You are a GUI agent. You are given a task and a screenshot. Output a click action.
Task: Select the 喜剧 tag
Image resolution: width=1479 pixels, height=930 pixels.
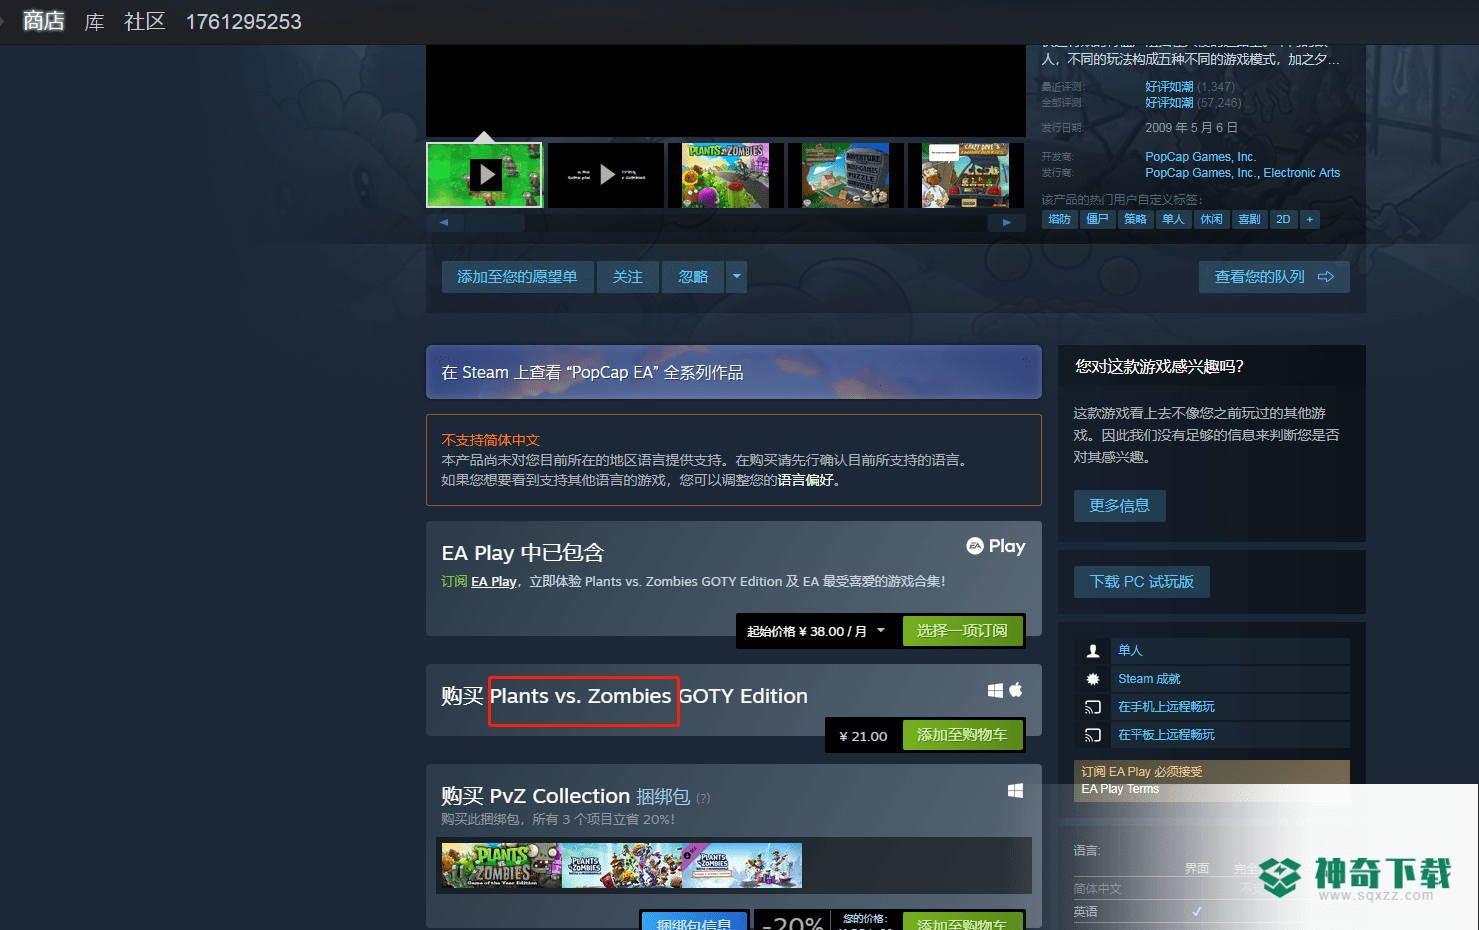[x=1250, y=219]
